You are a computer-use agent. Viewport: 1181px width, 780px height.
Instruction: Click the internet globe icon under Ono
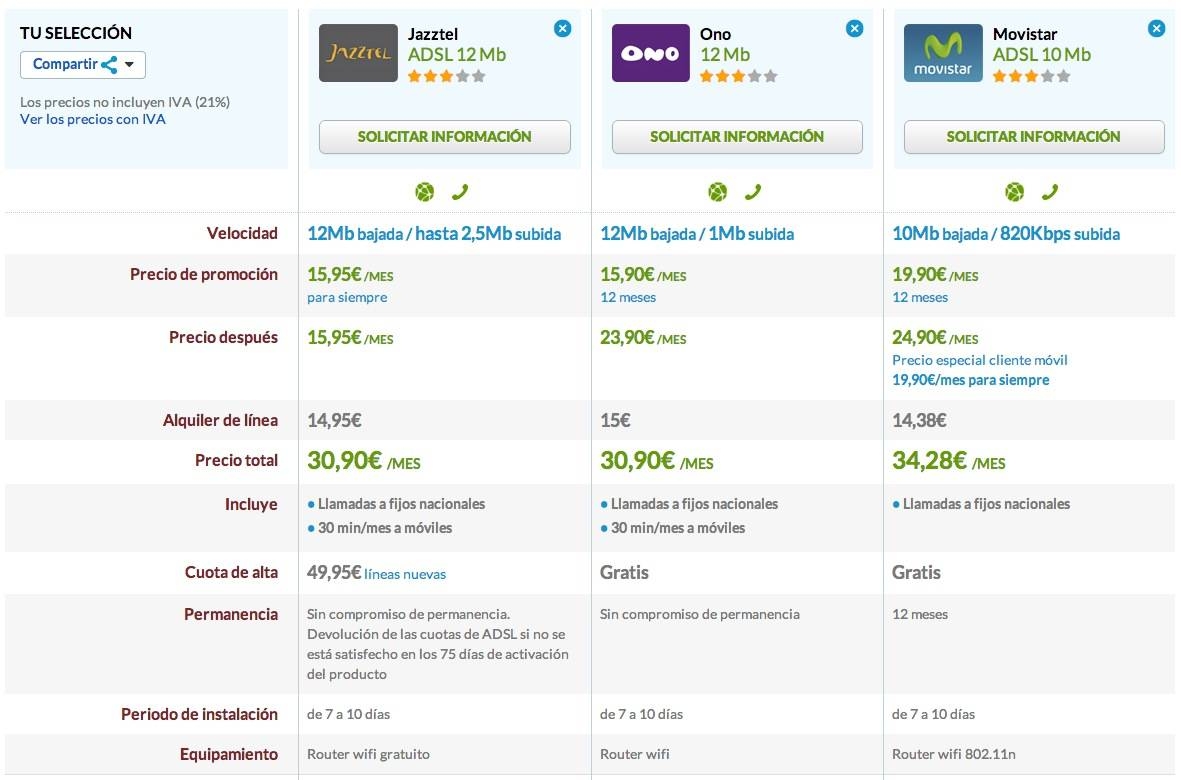[x=717, y=192]
